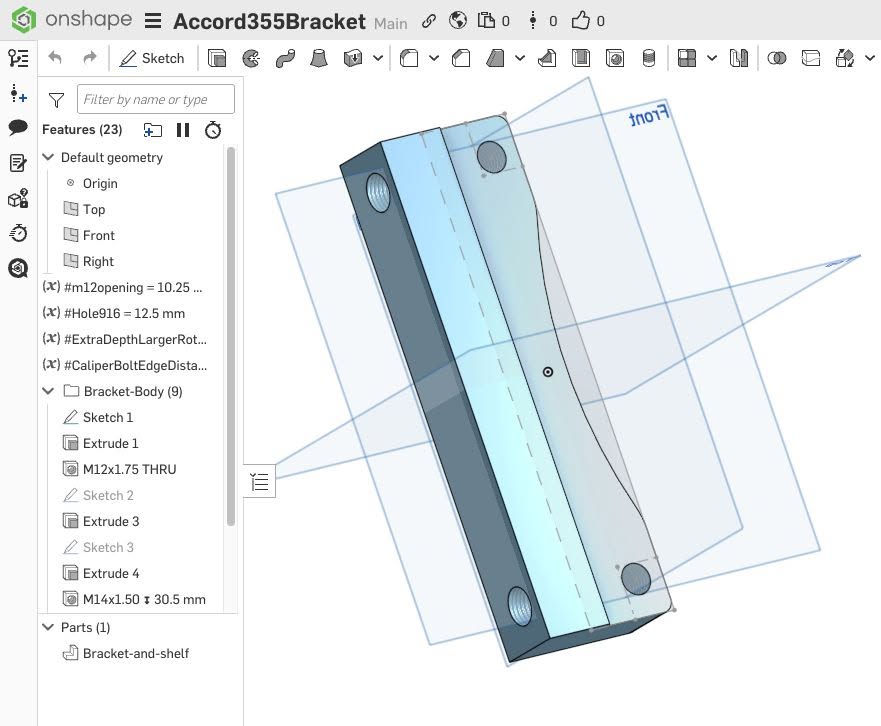Select the Revolve tool
This screenshot has height=726, width=881.
tap(251, 58)
